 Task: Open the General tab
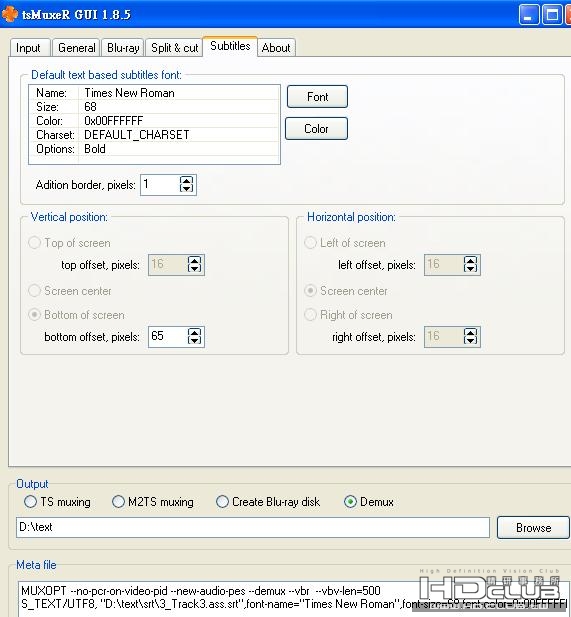[76, 48]
